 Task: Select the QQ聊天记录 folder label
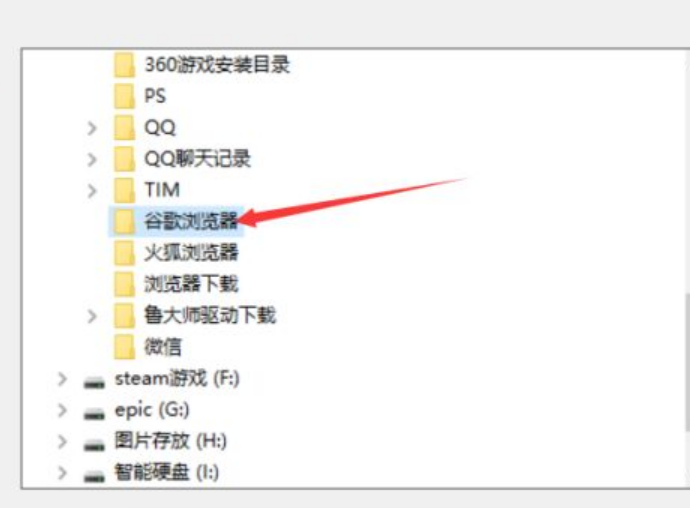click(x=198, y=158)
